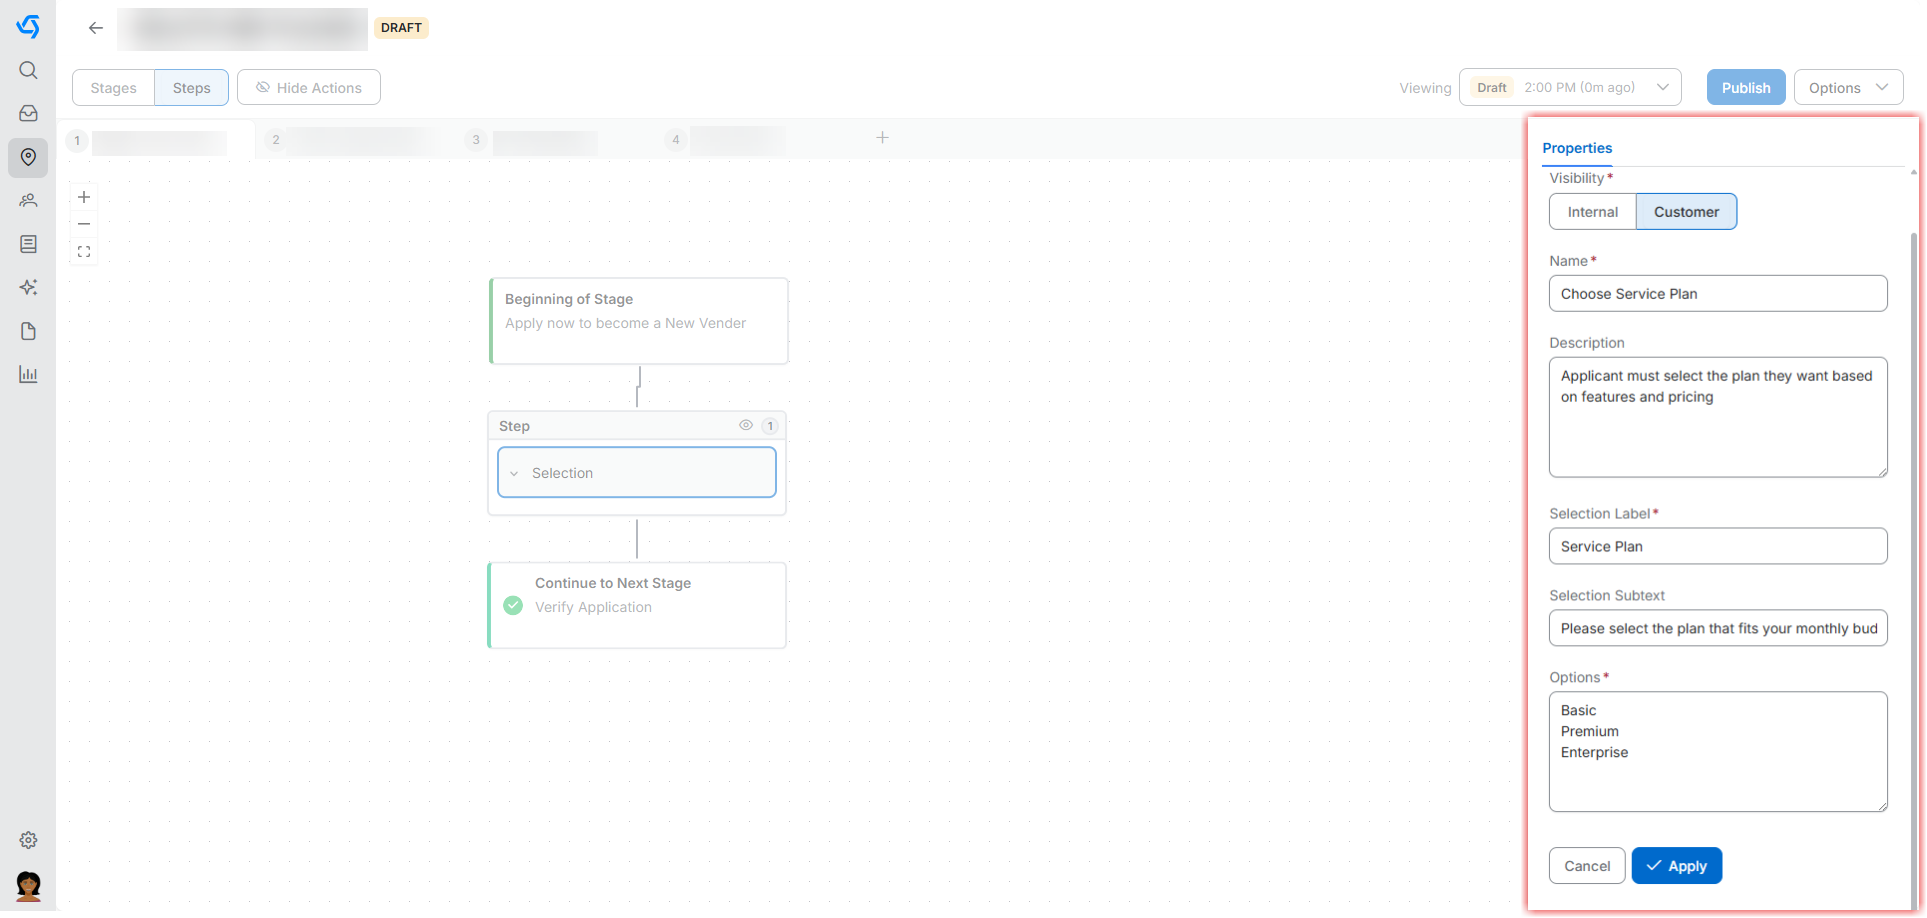Click the AI sparkle icon

[x=28, y=288]
